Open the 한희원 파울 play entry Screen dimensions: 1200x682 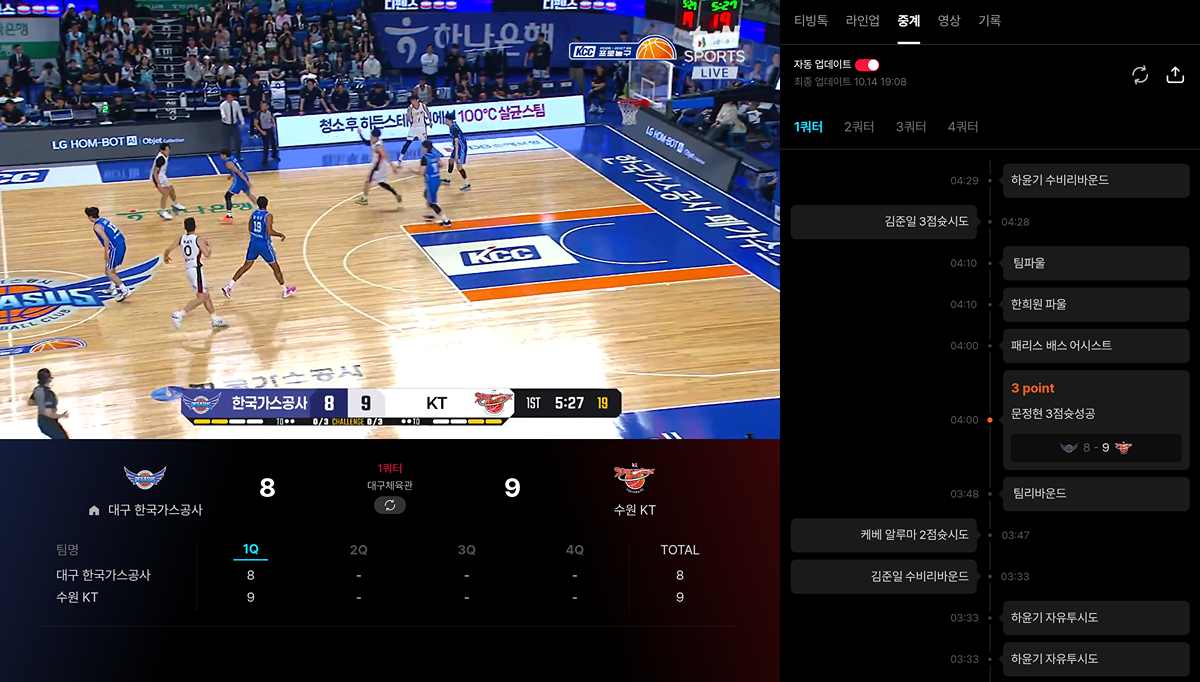pyautogui.click(x=1095, y=304)
